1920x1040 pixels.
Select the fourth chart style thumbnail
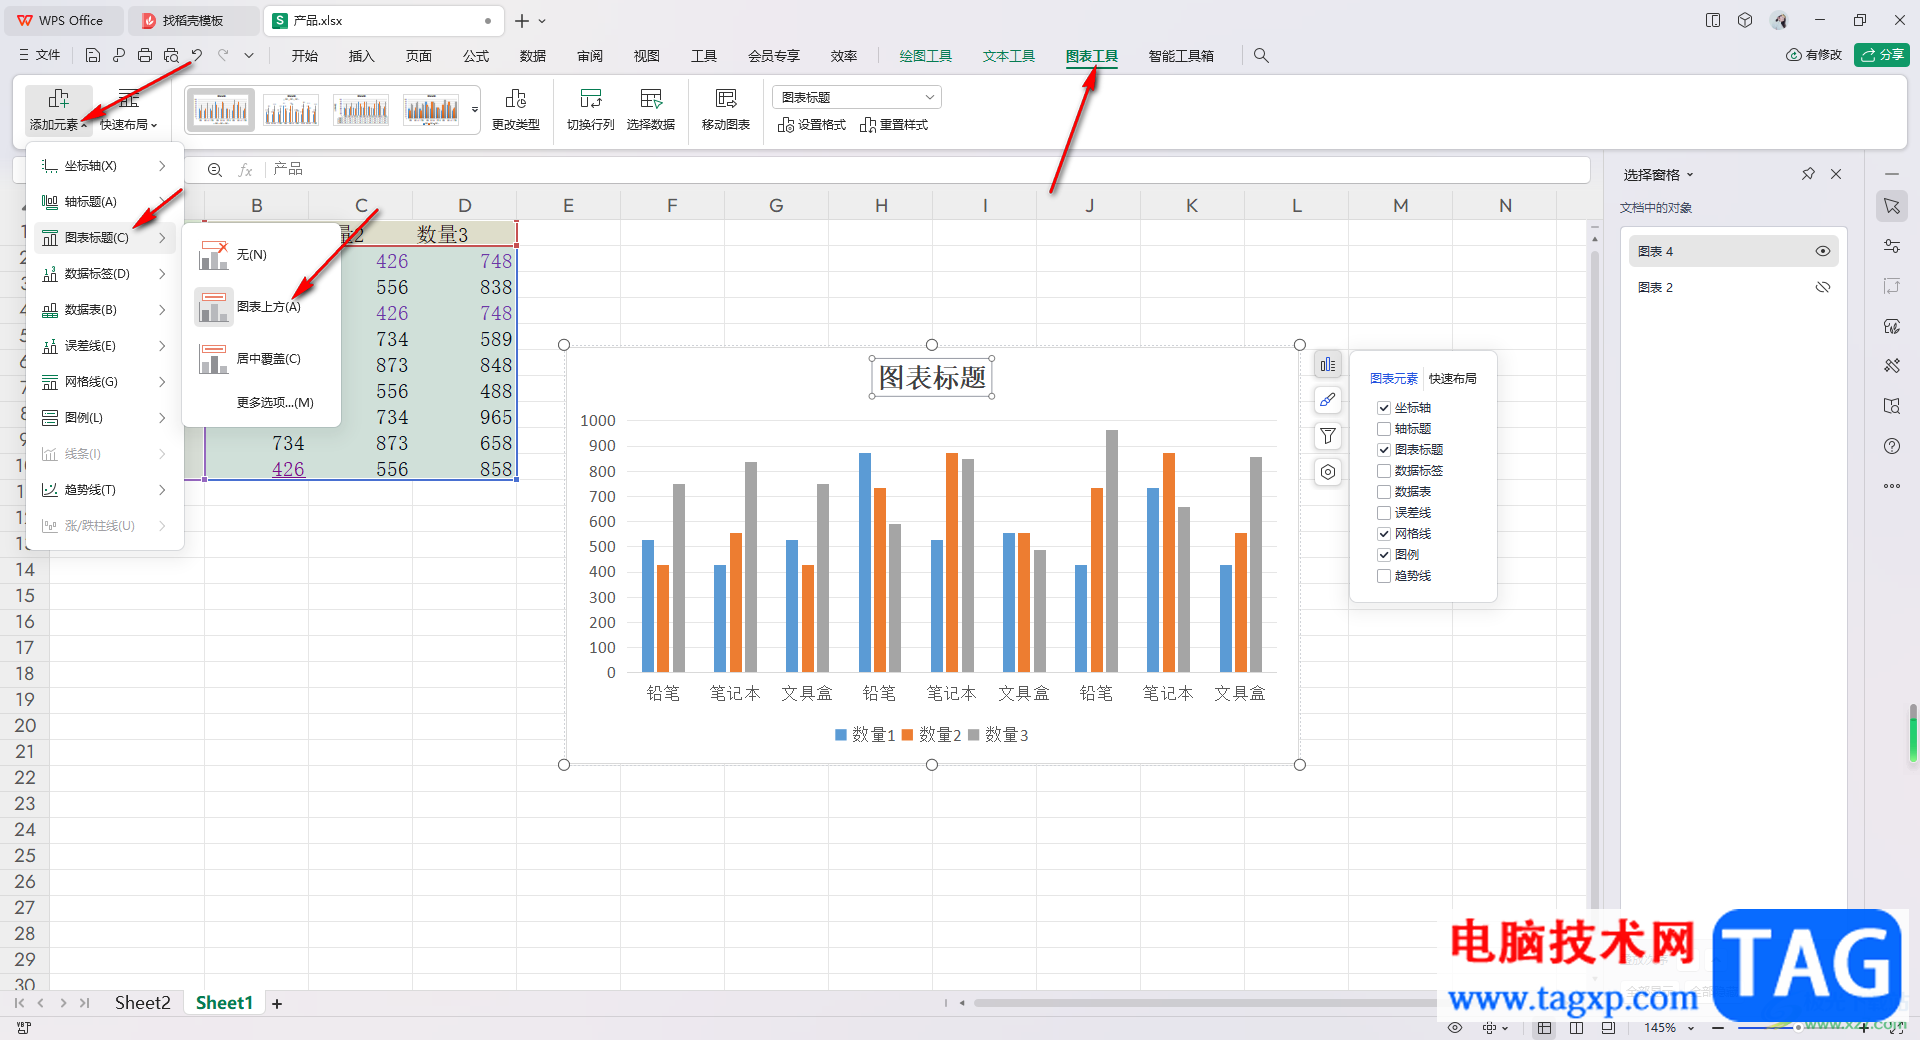click(x=431, y=109)
